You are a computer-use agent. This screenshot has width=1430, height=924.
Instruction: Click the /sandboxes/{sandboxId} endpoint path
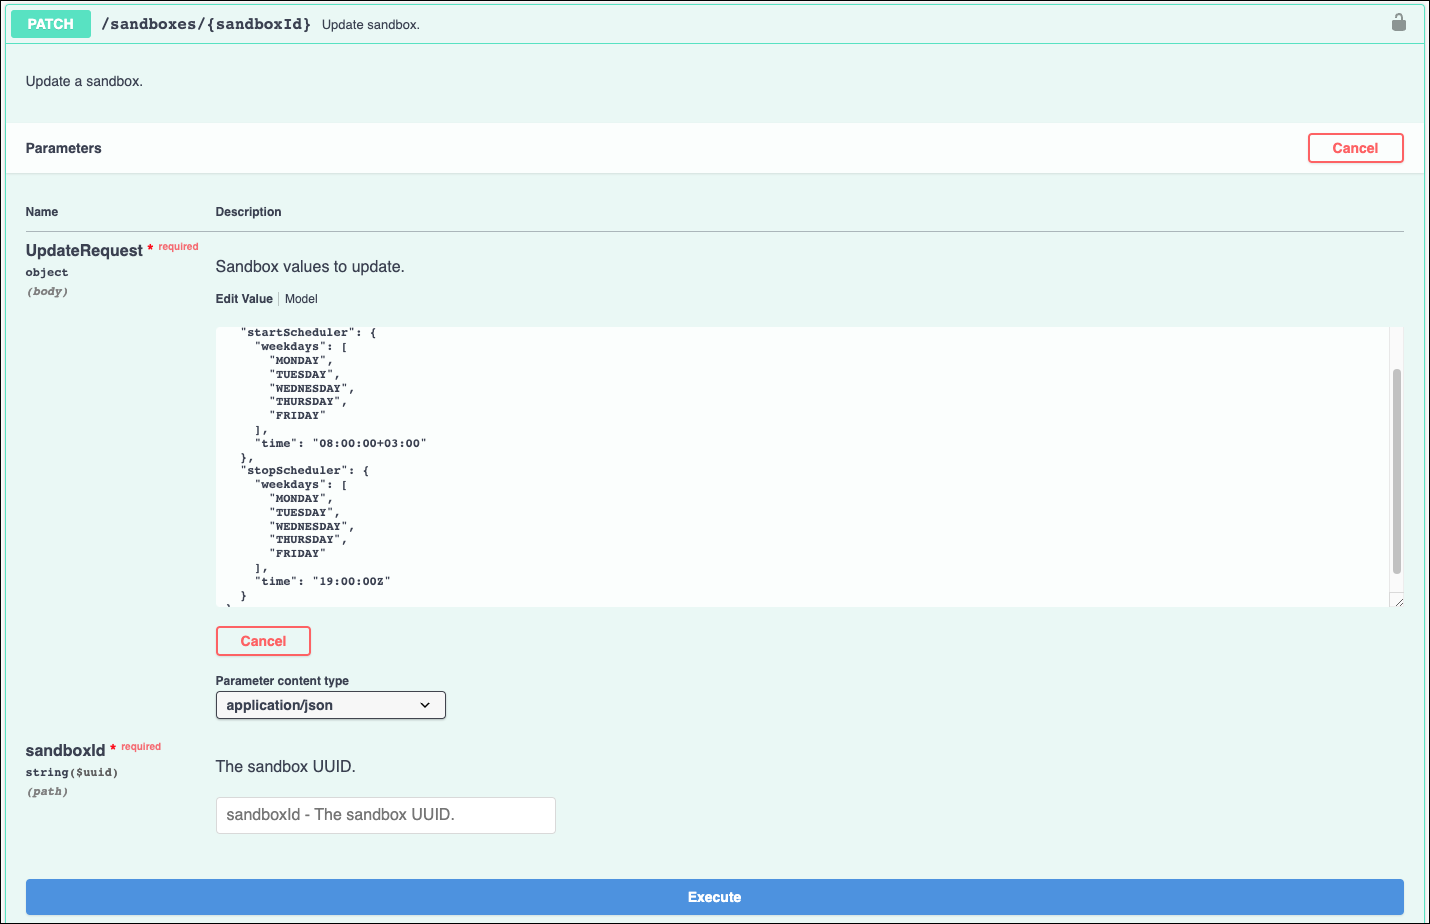[x=206, y=24]
